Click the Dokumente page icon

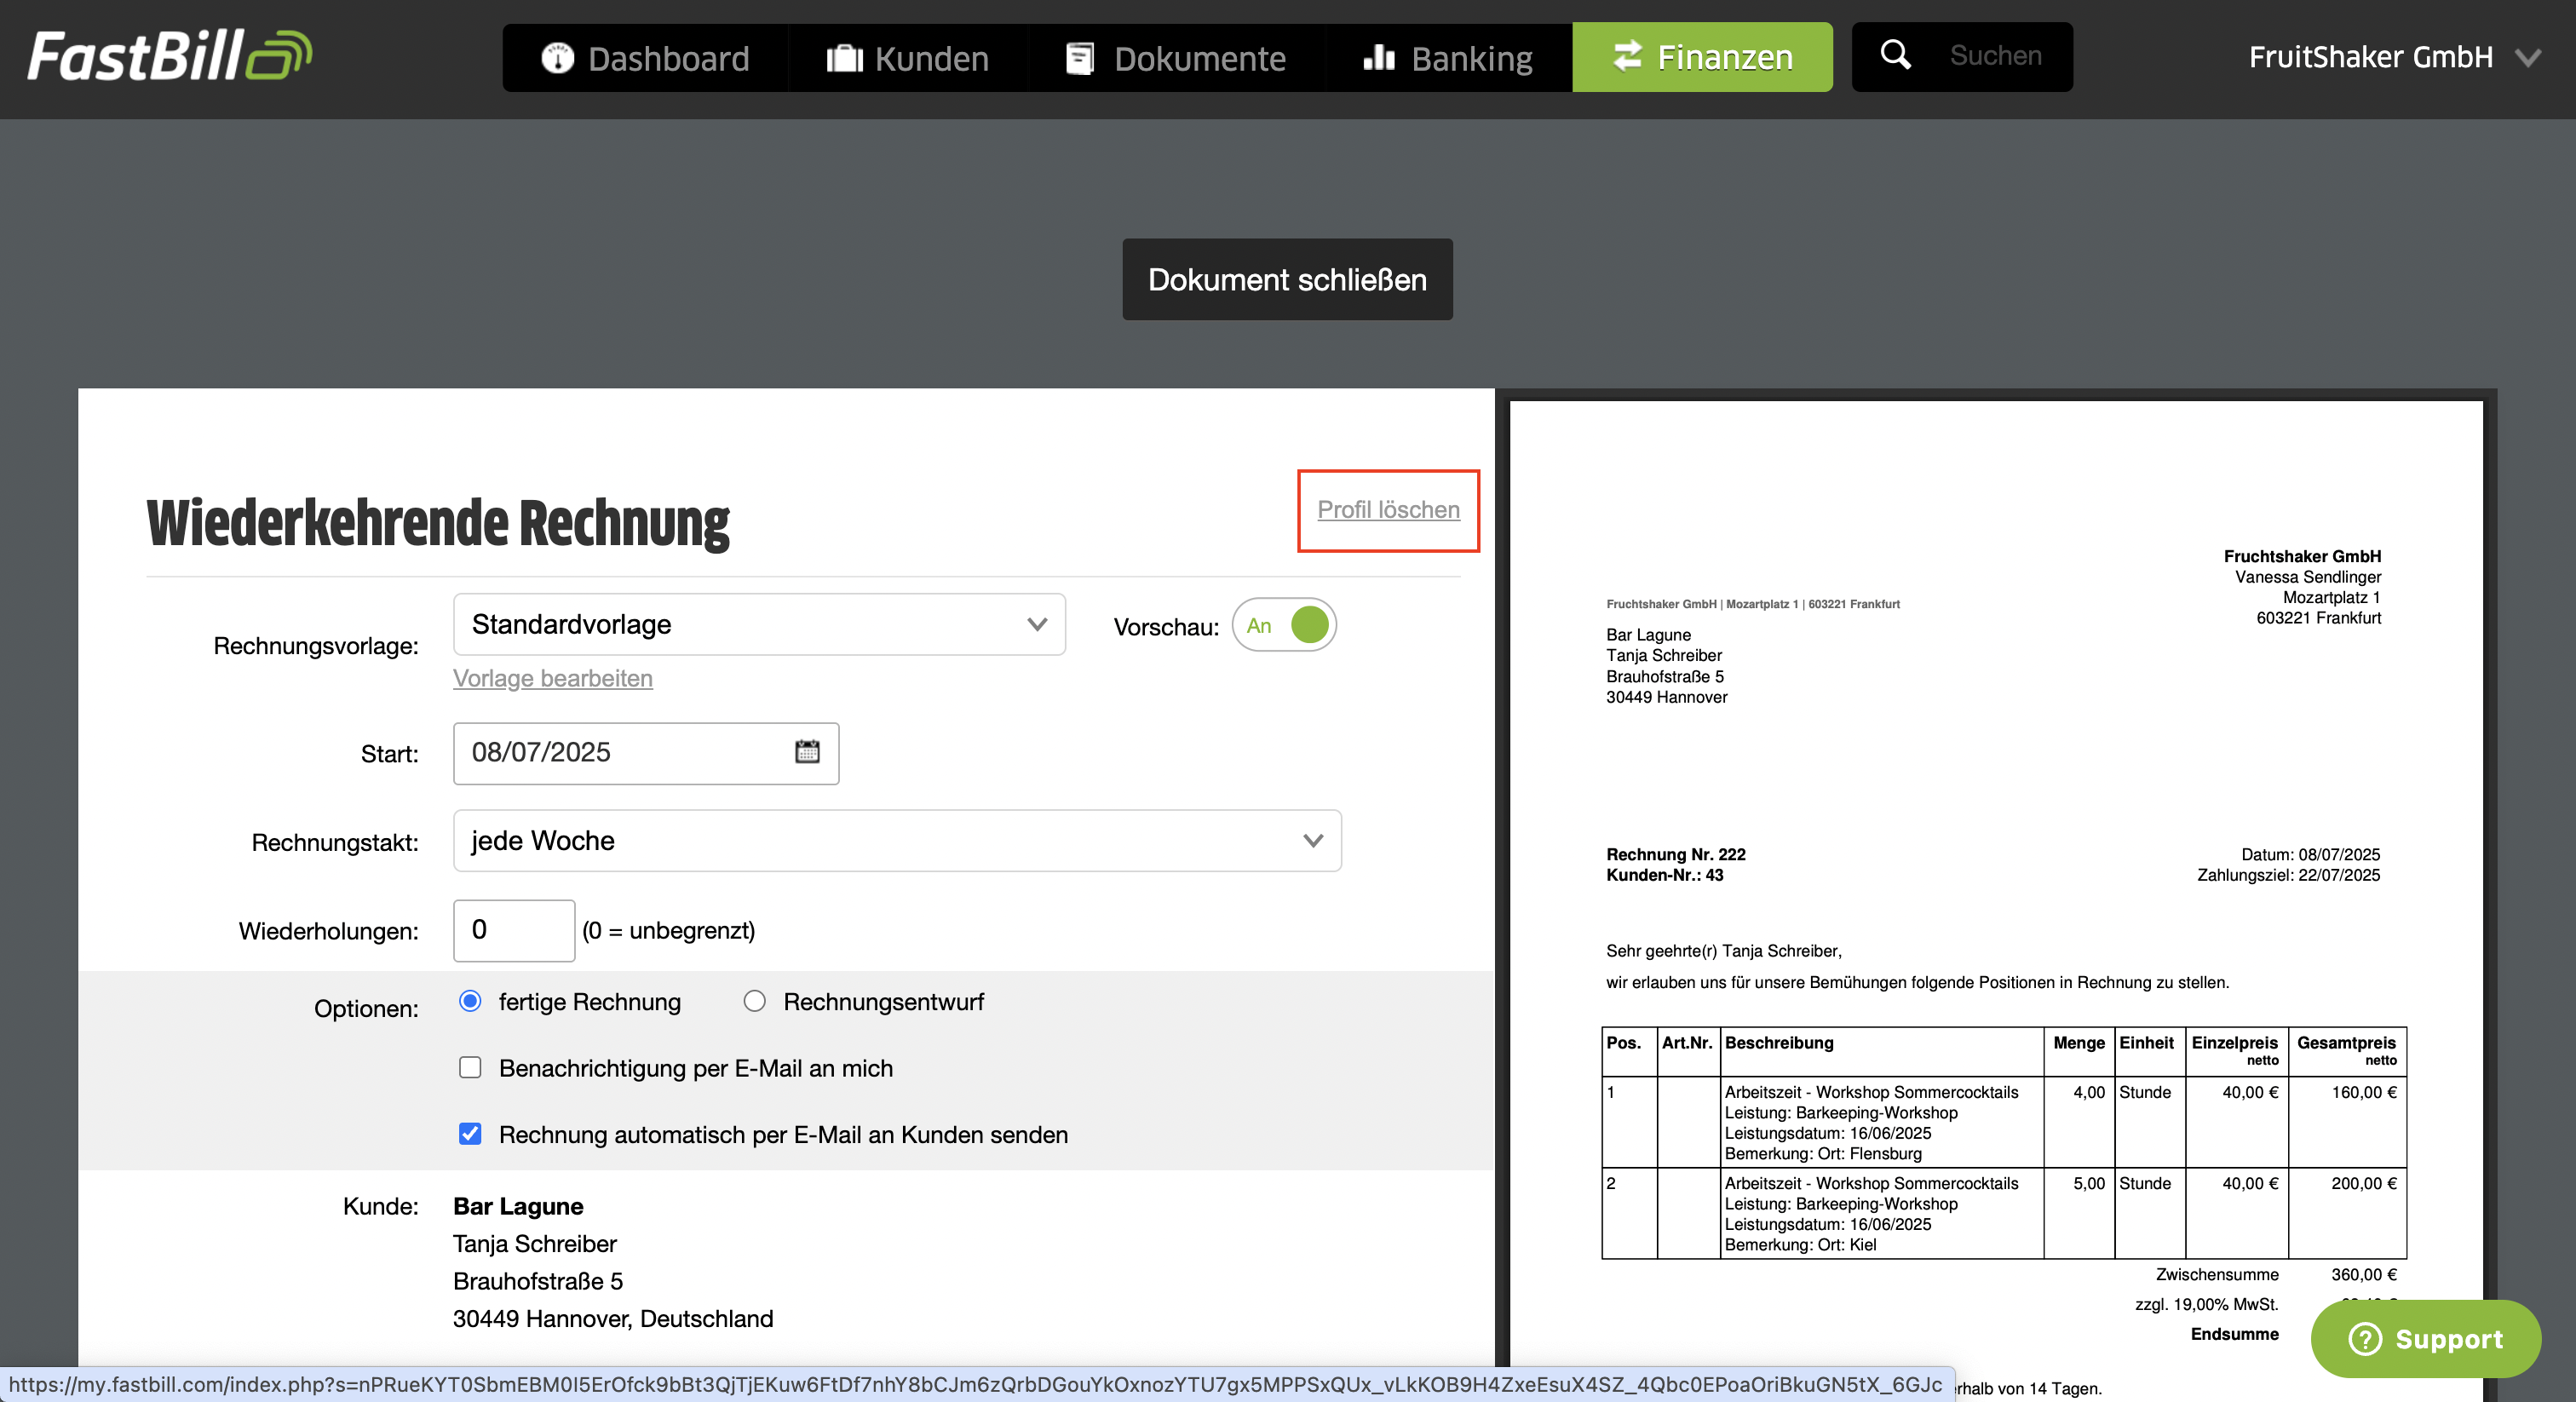coord(1080,58)
